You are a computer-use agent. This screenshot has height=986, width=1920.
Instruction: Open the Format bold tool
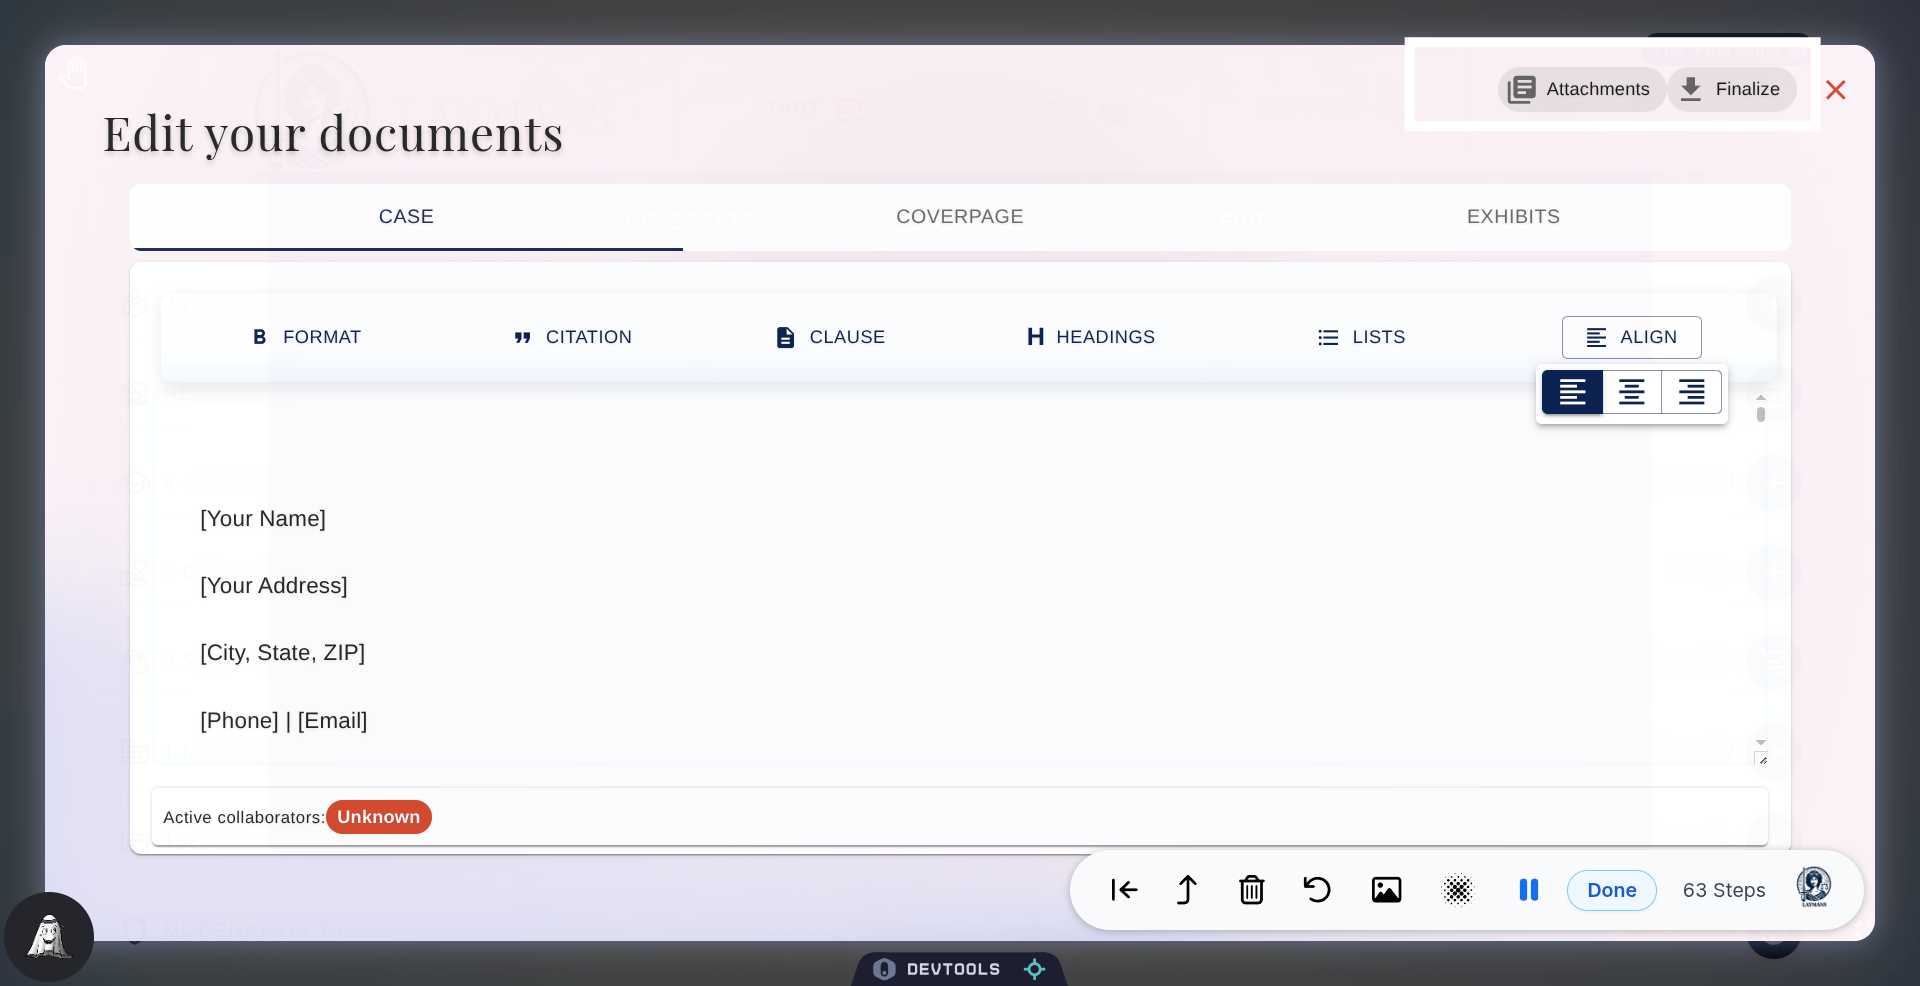coord(306,337)
